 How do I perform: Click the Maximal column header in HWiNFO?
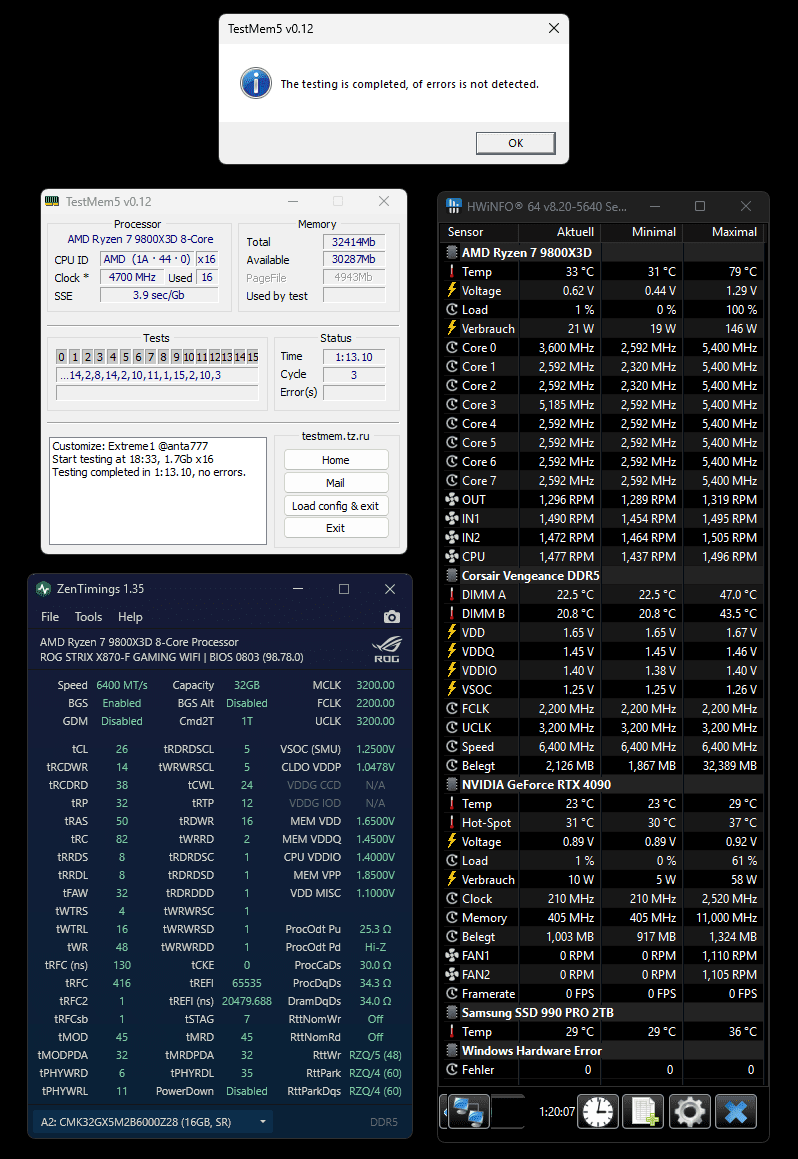point(734,232)
